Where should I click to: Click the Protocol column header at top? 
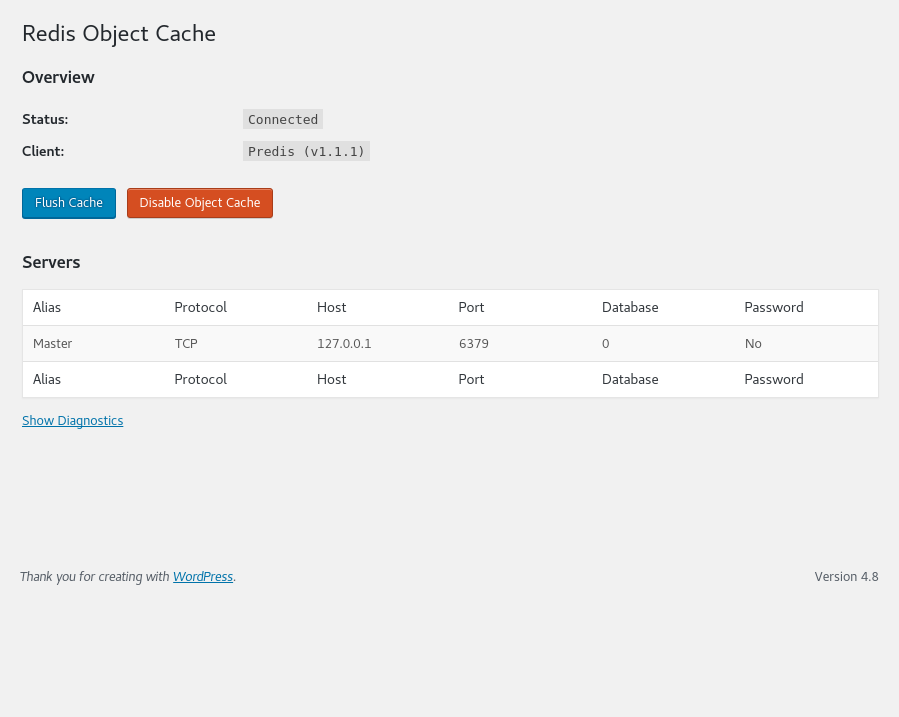201,307
